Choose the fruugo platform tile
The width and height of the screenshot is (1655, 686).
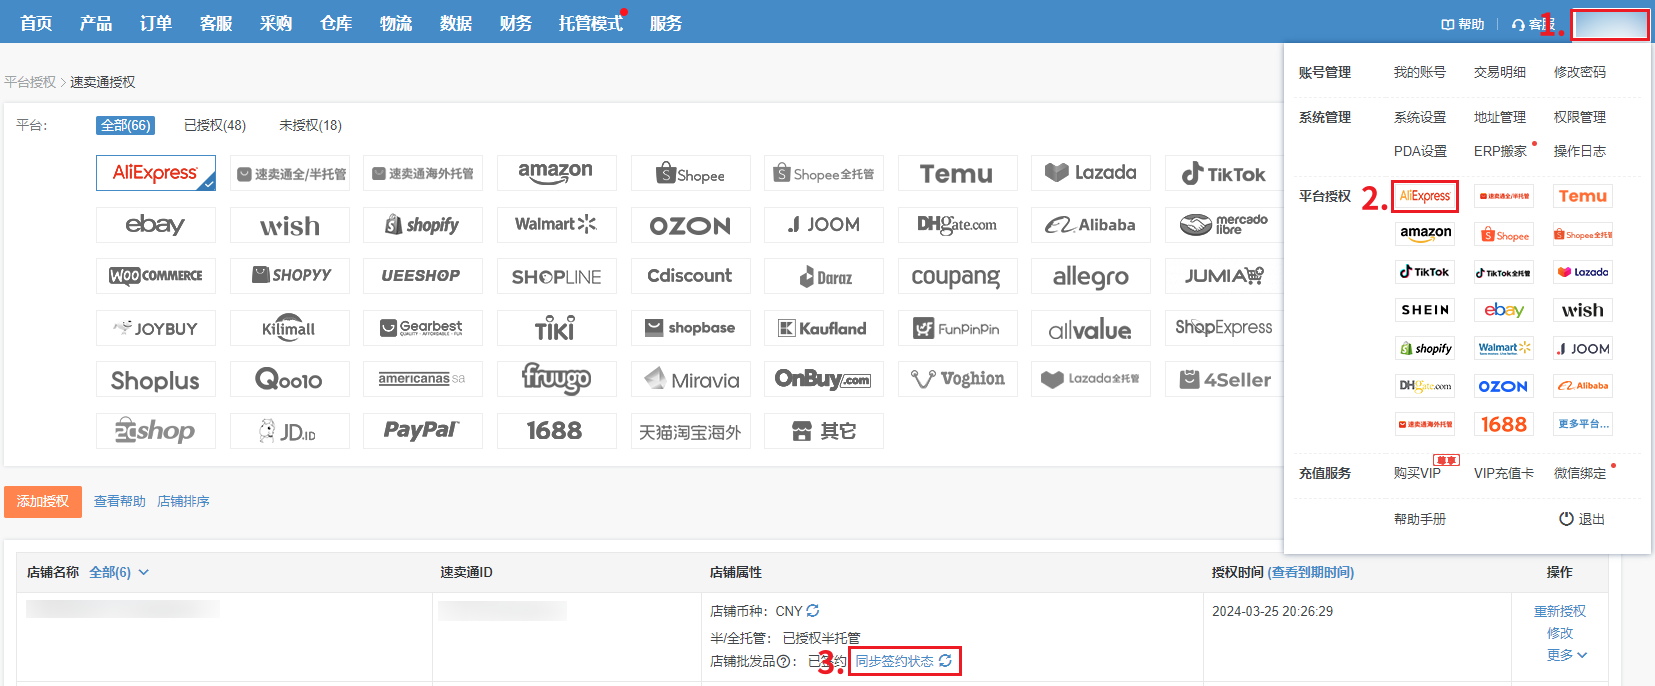(x=556, y=379)
